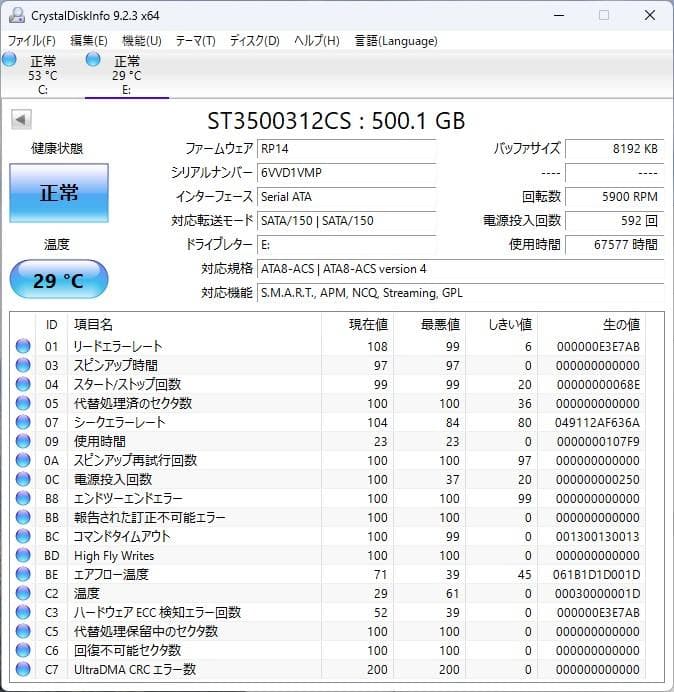Click the CrystalDiskInfo app icon in title bar

(x=17, y=15)
